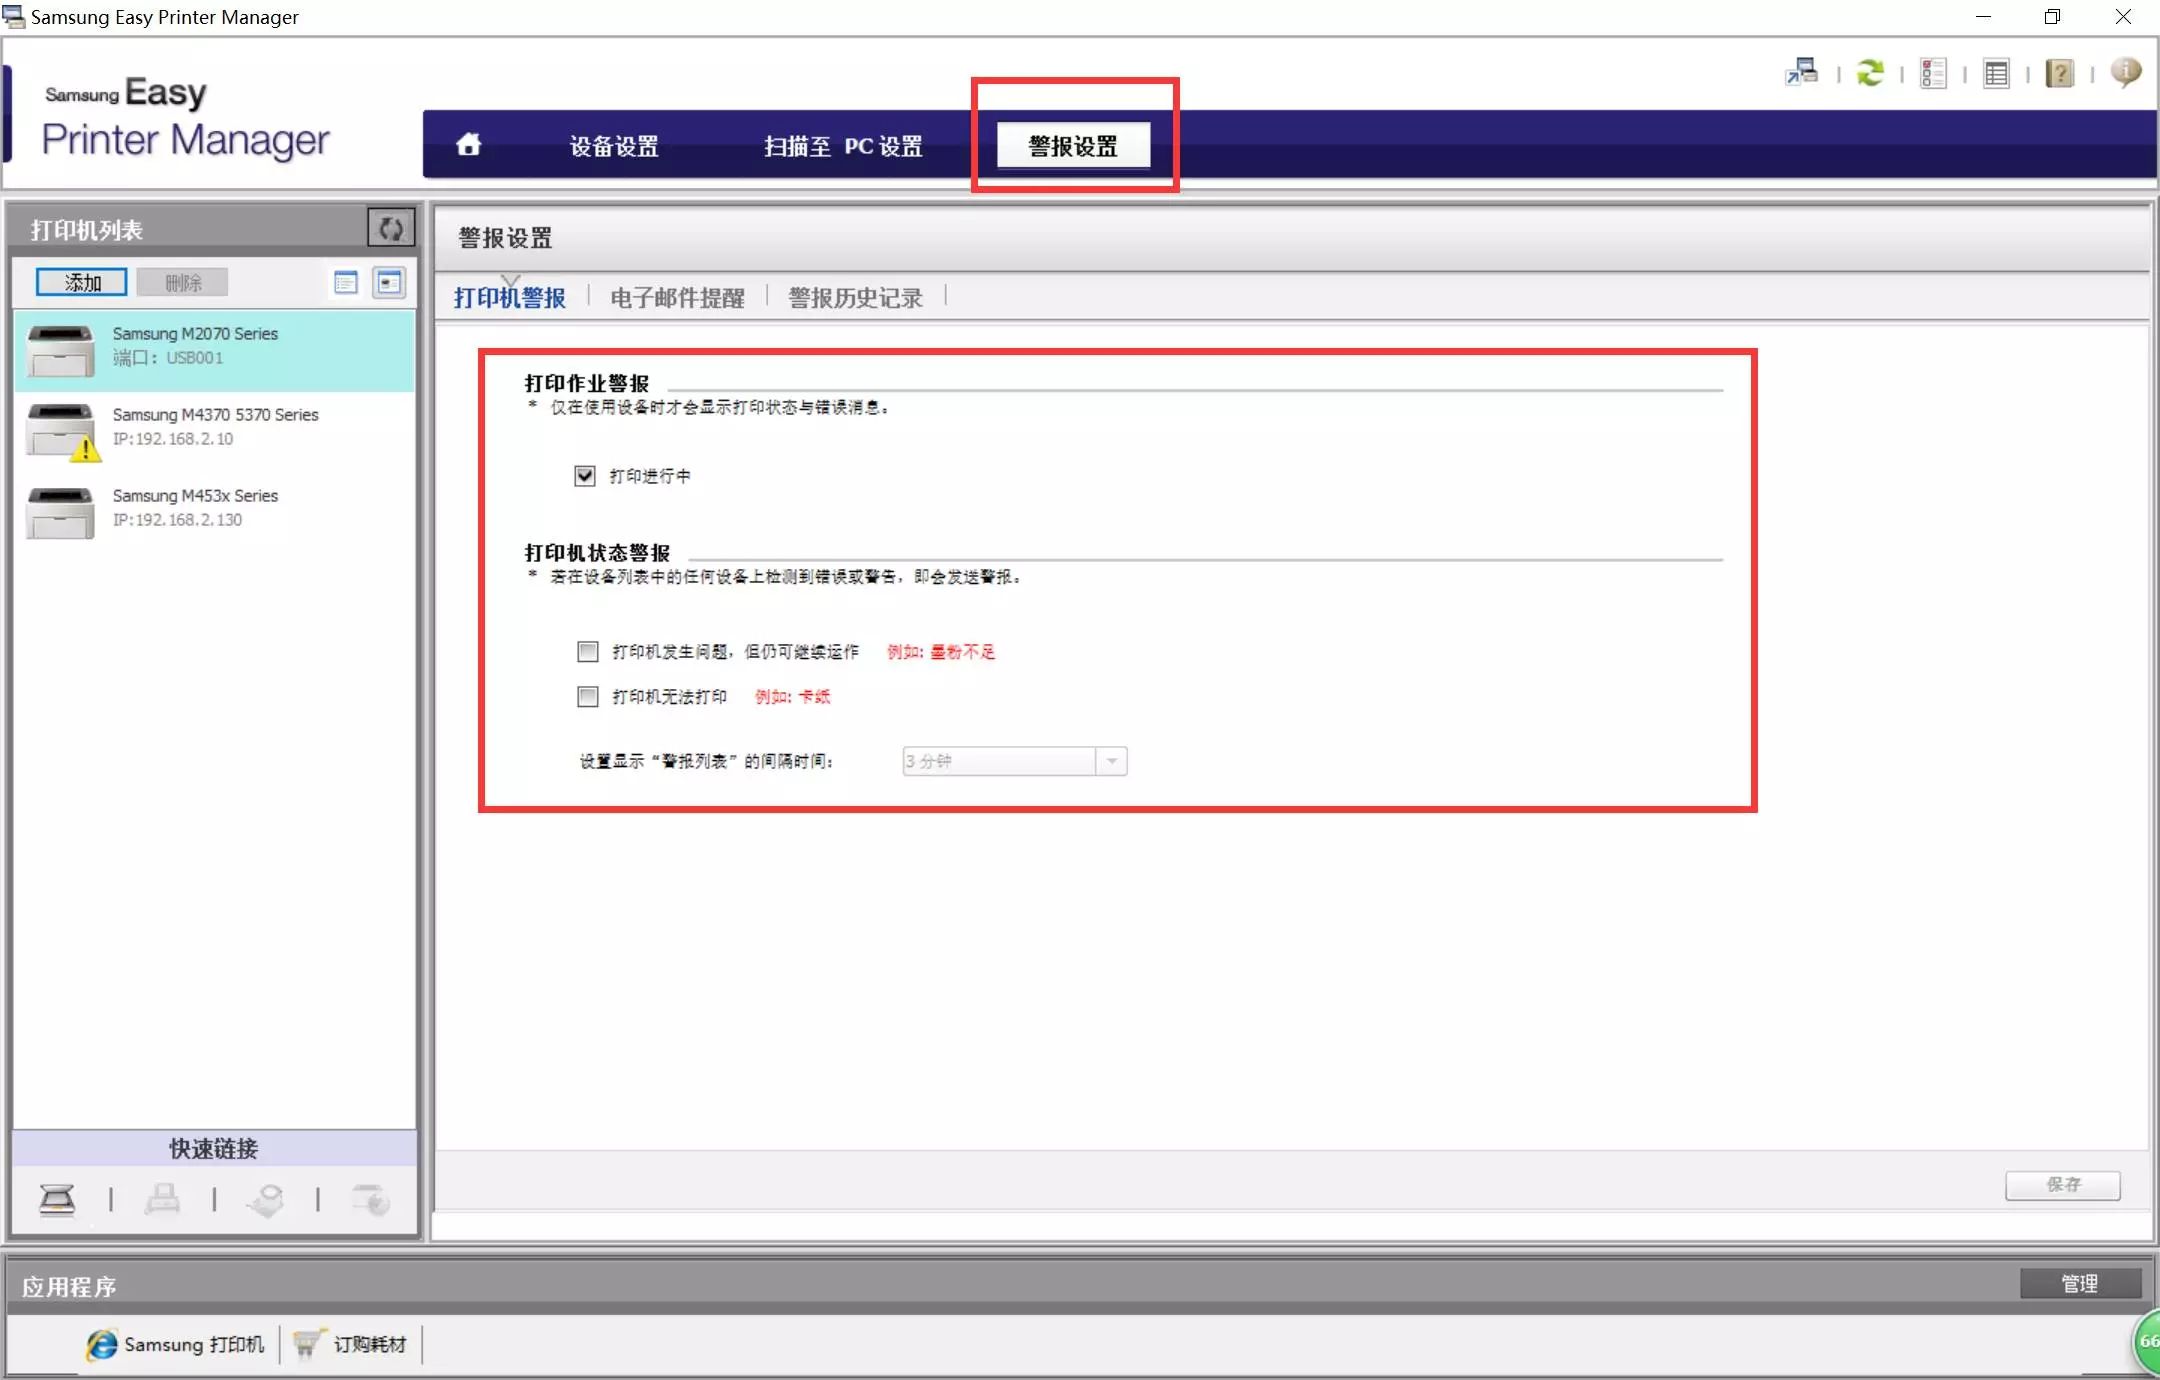Click the 例如: 卡纸 red example text
Screen dimensions: 2160x1380
(x=792, y=697)
